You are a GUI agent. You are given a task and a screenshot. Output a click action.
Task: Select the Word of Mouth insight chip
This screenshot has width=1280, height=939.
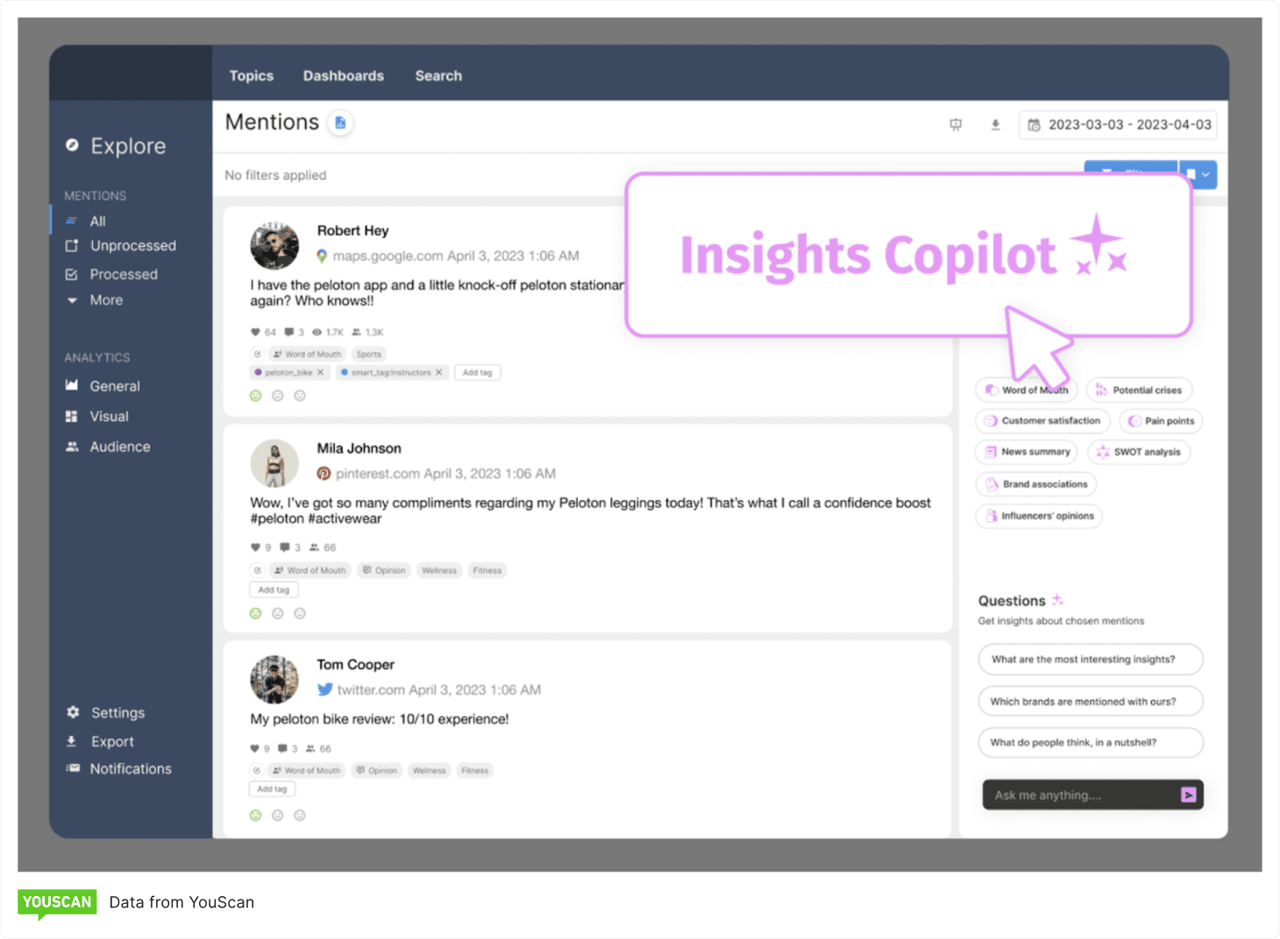tap(1026, 390)
